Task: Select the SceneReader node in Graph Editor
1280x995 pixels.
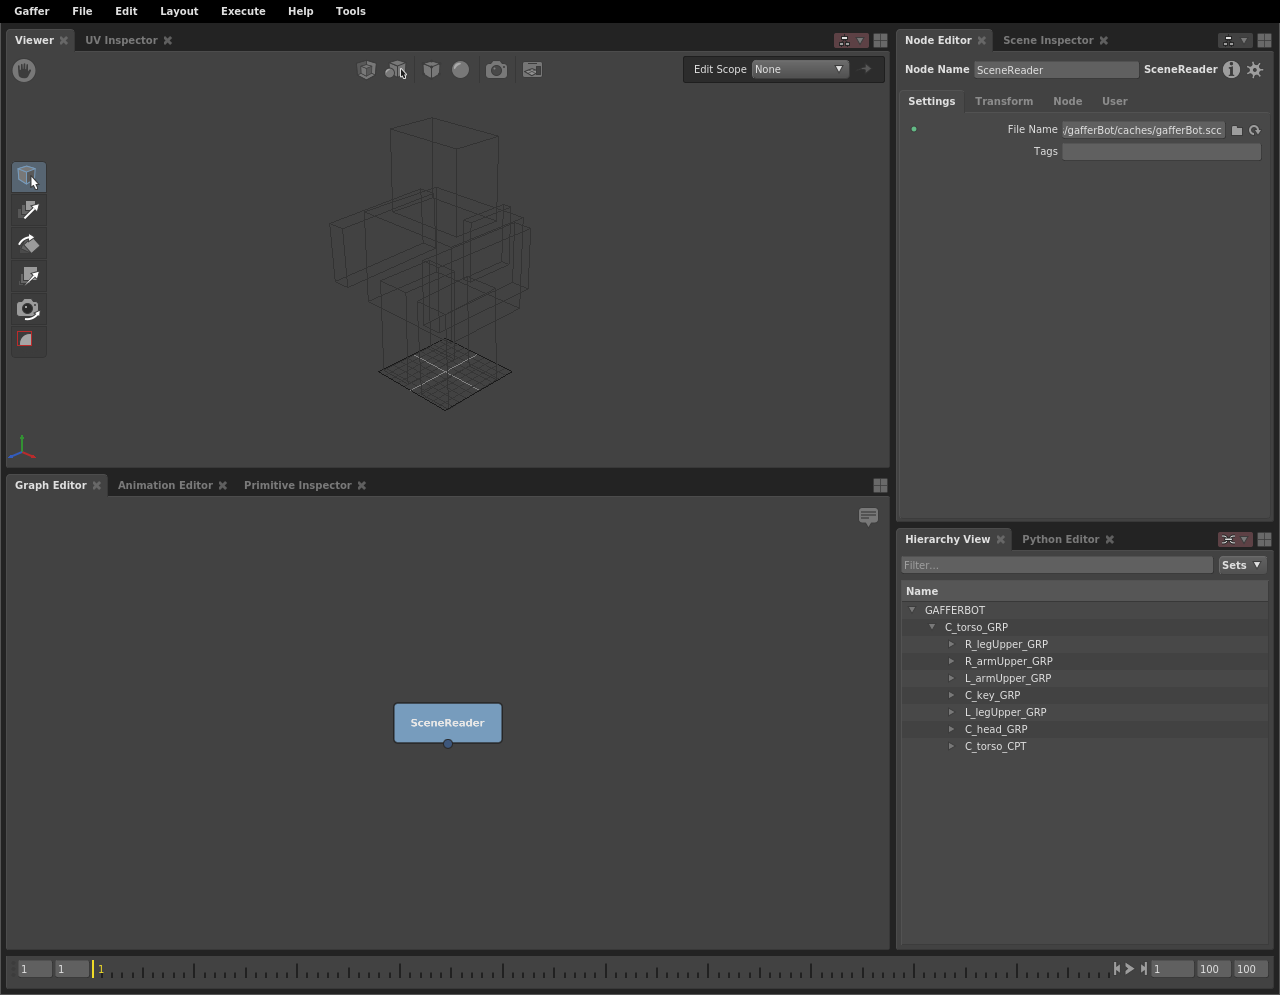Action: pyautogui.click(x=448, y=723)
